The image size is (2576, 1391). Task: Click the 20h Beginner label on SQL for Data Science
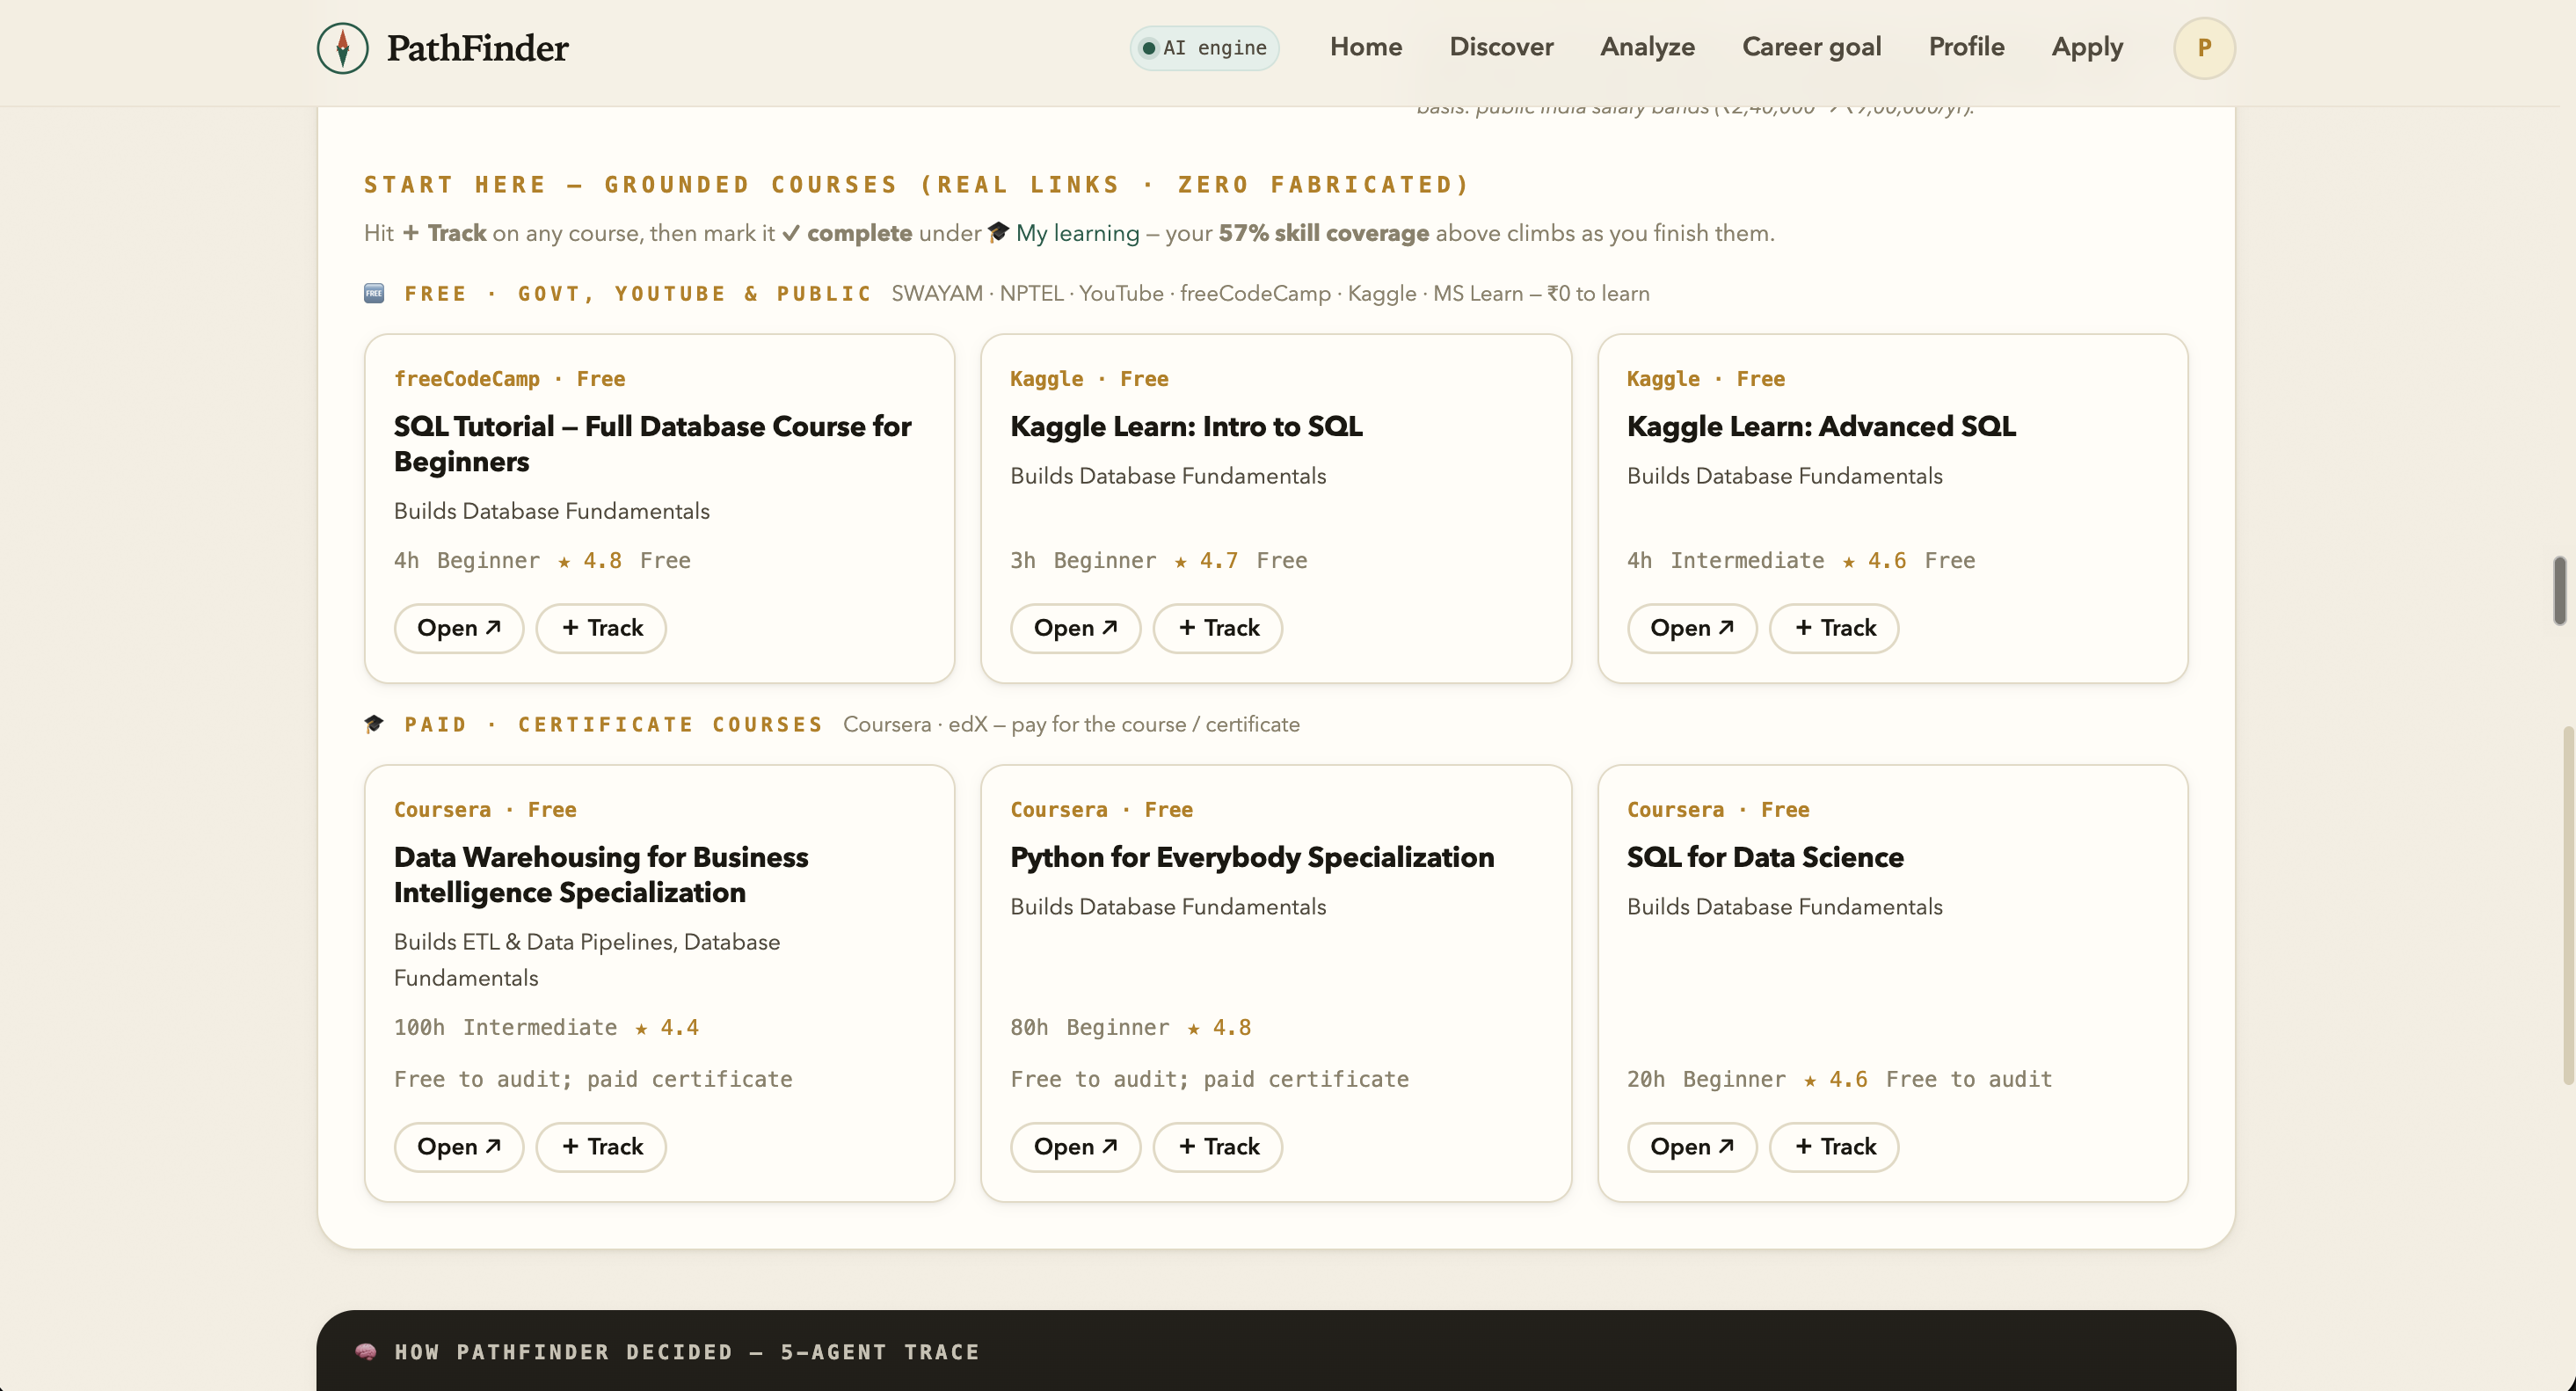[1706, 1080]
